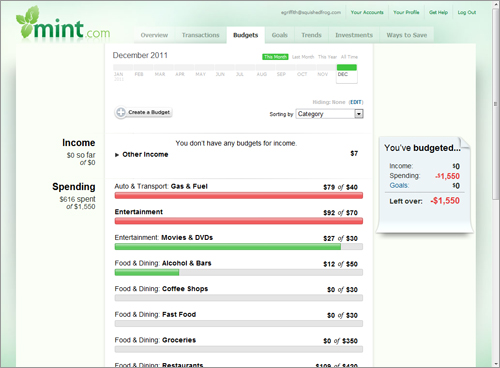Click the mint.com leaf logo
This screenshot has height=368, width=500.
point(63,23)
